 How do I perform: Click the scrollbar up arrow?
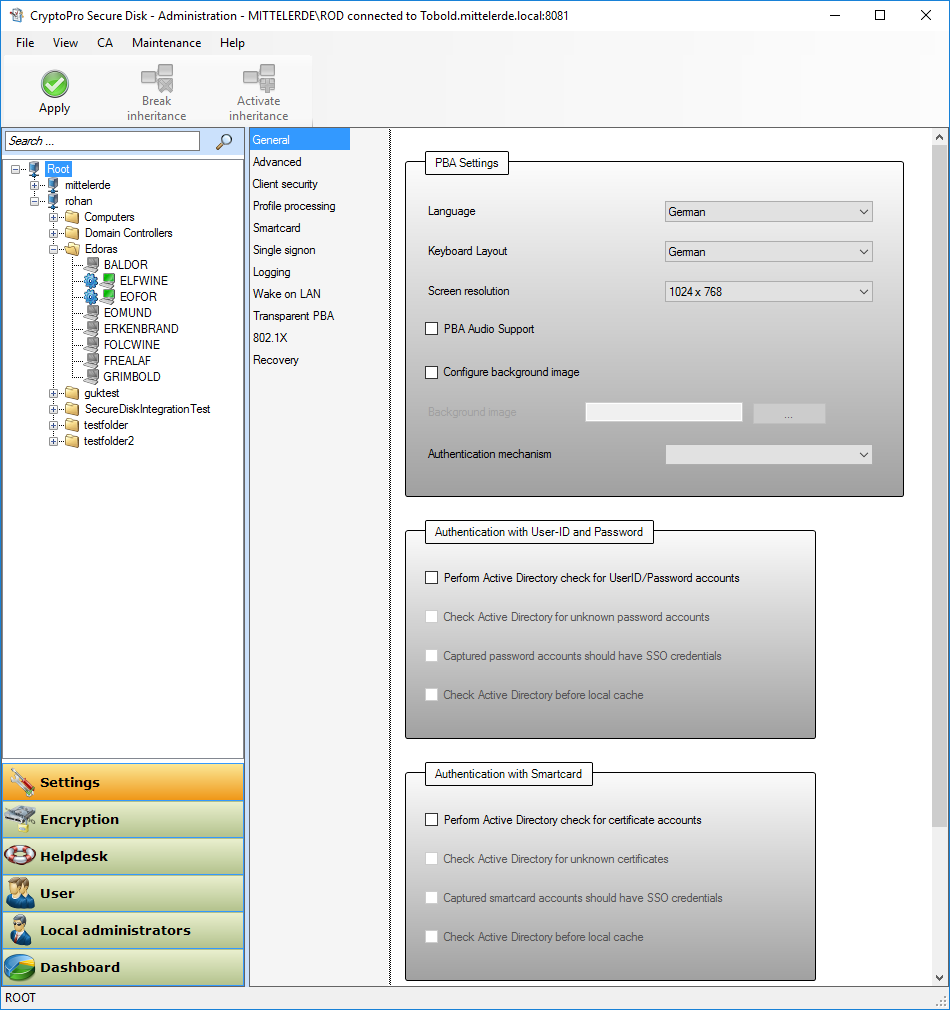pos(939,137)
